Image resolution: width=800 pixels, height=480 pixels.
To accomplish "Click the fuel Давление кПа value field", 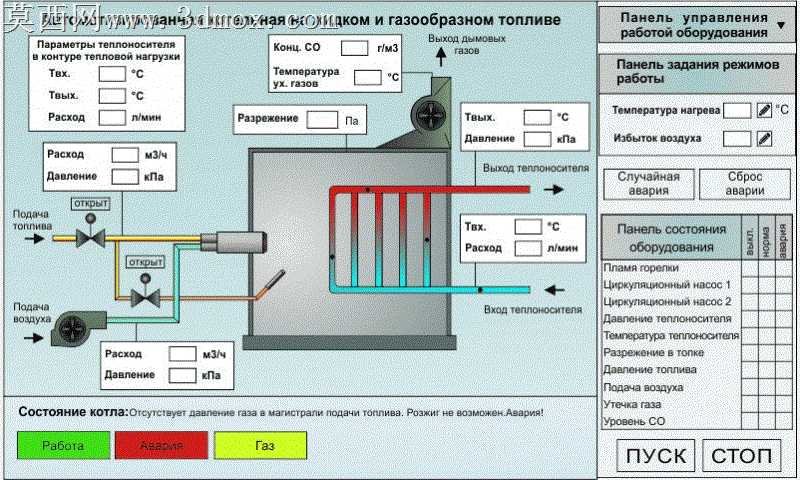I will [x=125, y=177].
